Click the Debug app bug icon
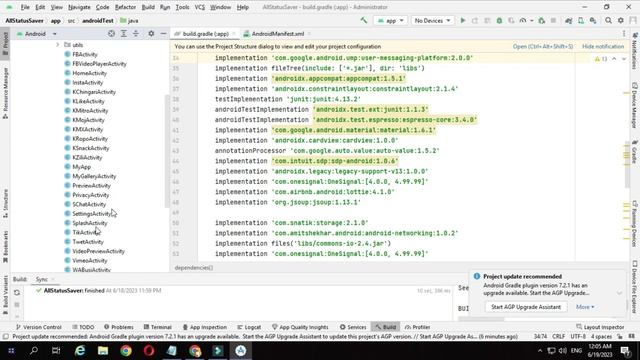This screenshot has width=640, height=360. pos(499,20)
